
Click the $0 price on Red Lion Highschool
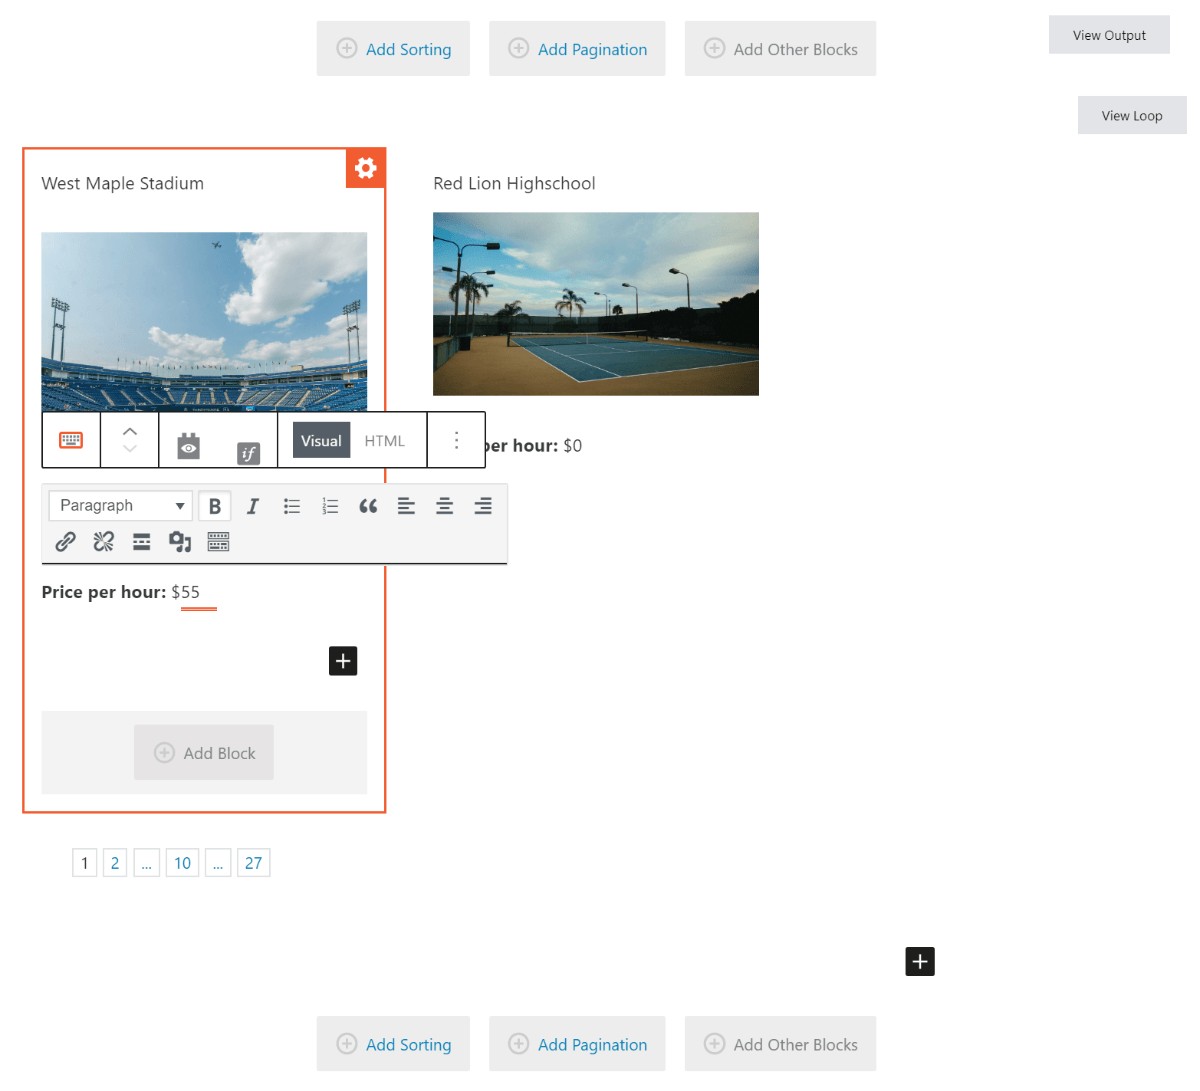coord(573,446)
